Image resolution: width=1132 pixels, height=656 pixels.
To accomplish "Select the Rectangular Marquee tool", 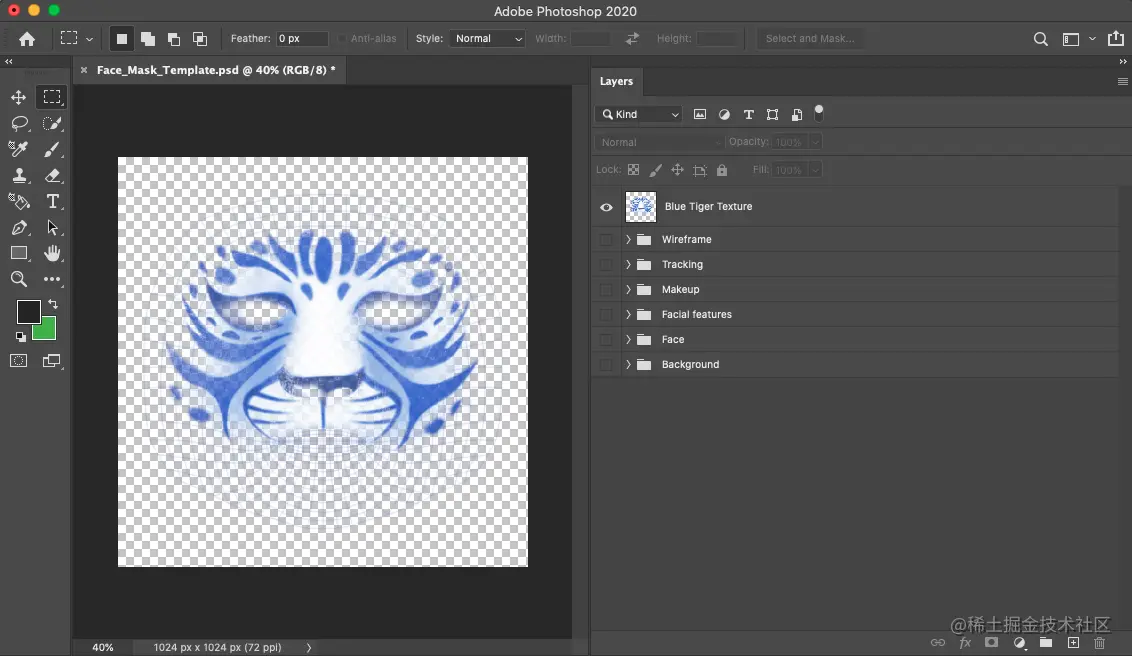I will click(52, 97).
